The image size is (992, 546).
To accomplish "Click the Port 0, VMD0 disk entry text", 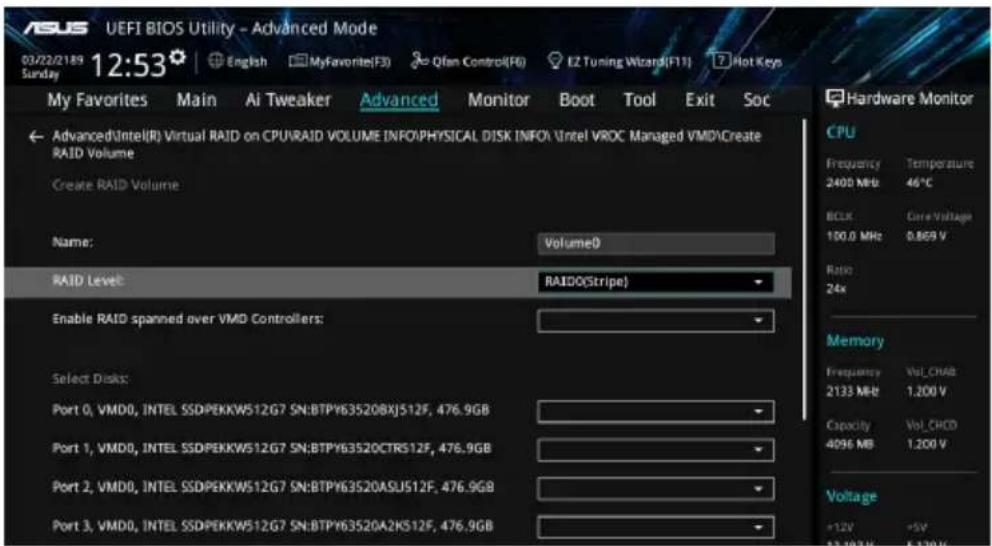I will pyautogui.click(x=270, y=410).
